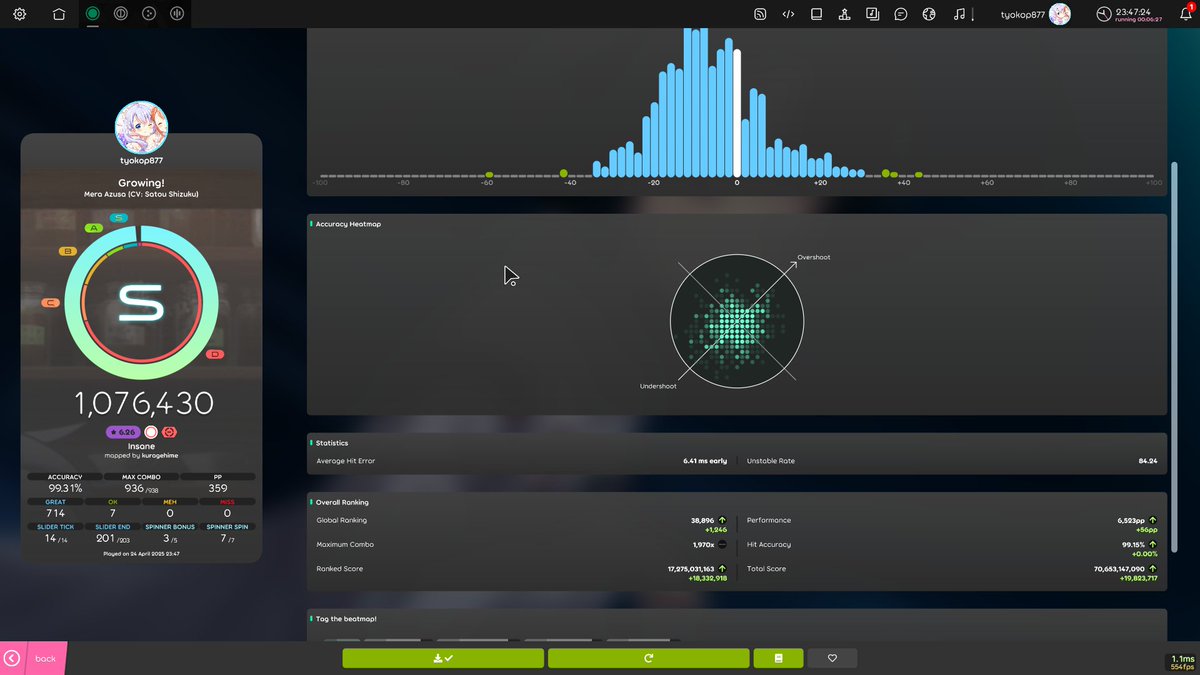The height and width of the screenshot is (675, 1200).
Task: Open the tyokop877 profile button in toolbar
Action: tap(1035, 14)
